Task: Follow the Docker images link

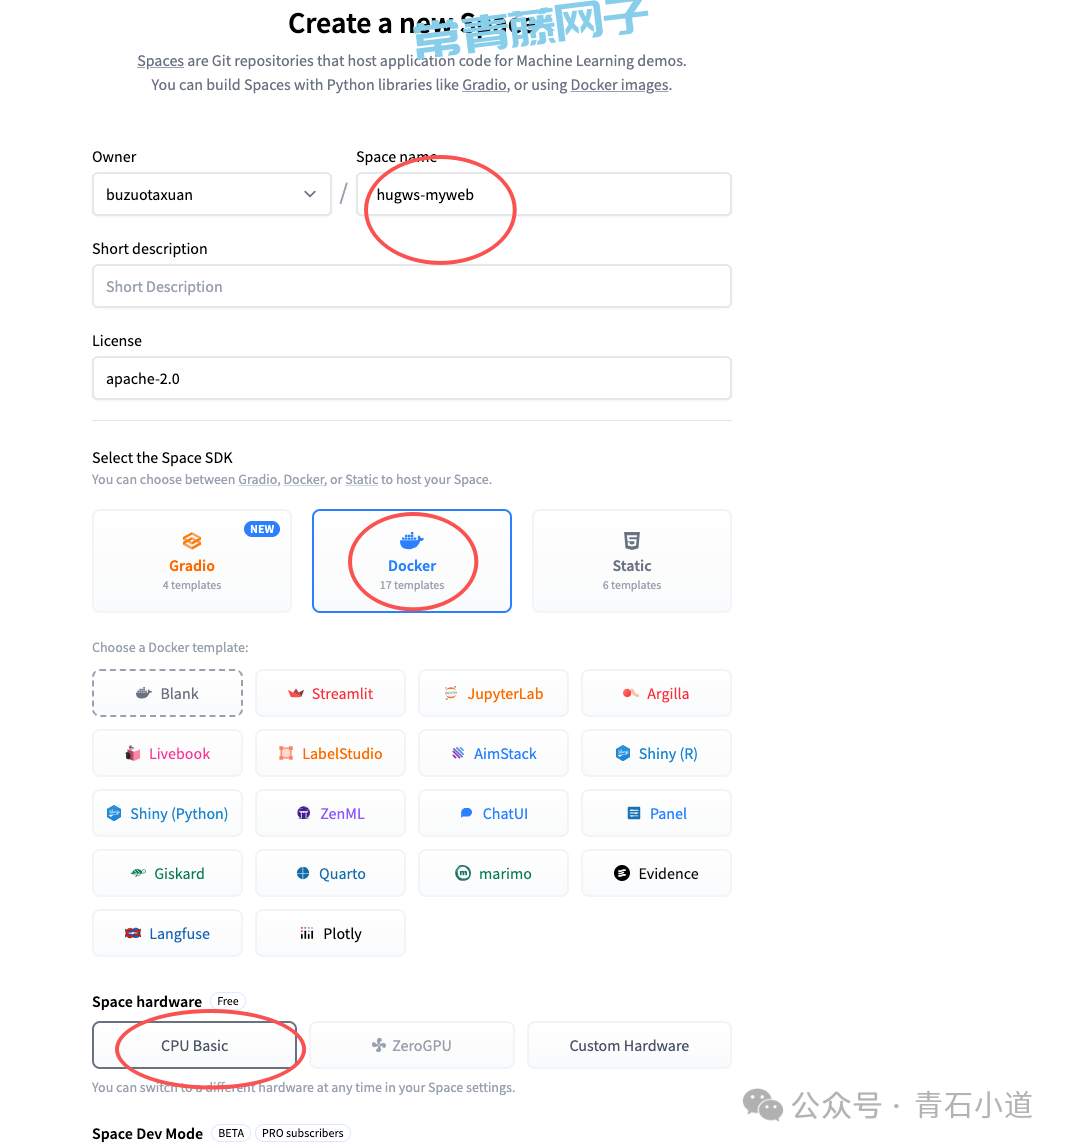Action: pyautogui.click(x=619, y=85)
